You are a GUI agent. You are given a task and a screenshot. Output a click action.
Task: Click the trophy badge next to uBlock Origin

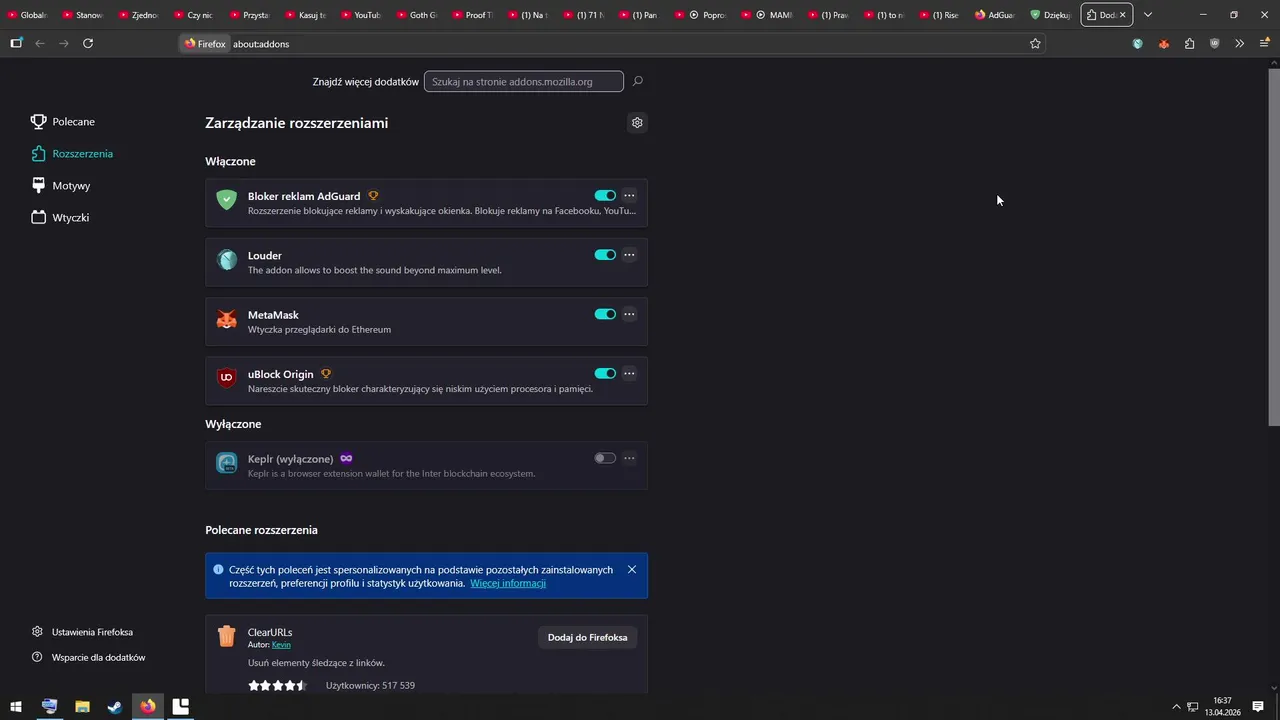tap(326, 374)
